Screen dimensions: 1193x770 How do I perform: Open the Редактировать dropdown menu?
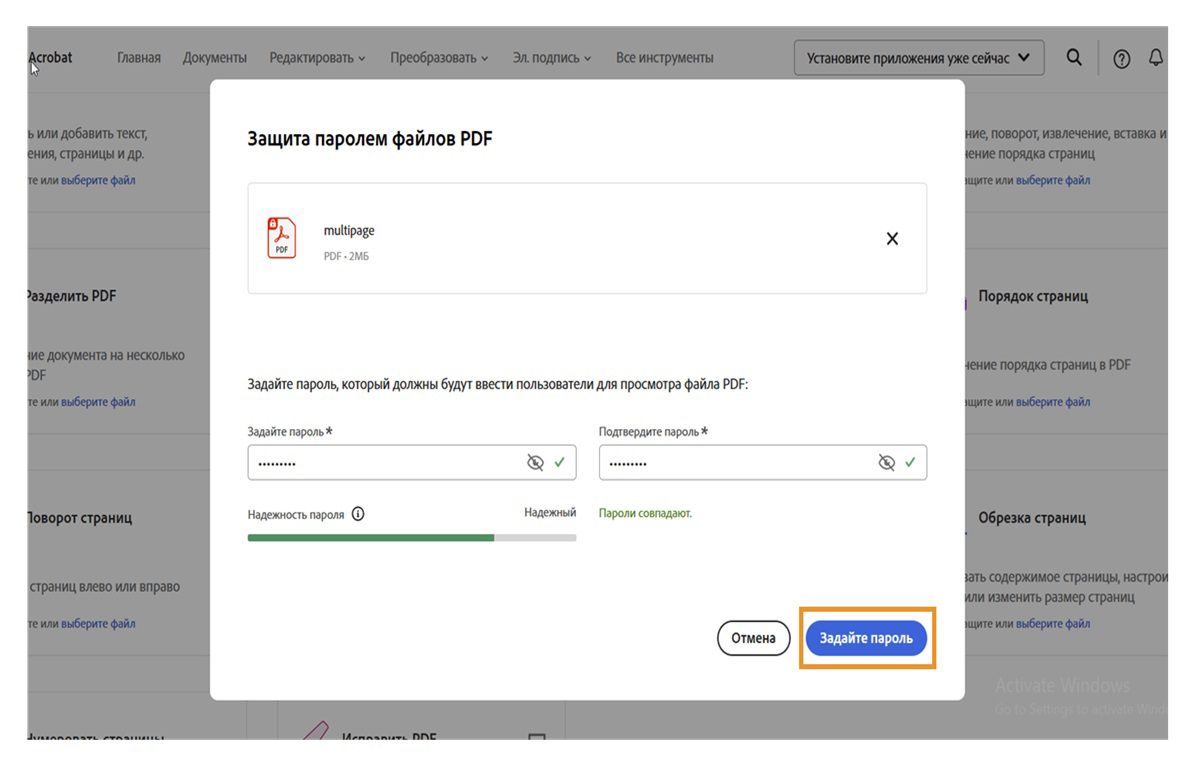[316, 57]
